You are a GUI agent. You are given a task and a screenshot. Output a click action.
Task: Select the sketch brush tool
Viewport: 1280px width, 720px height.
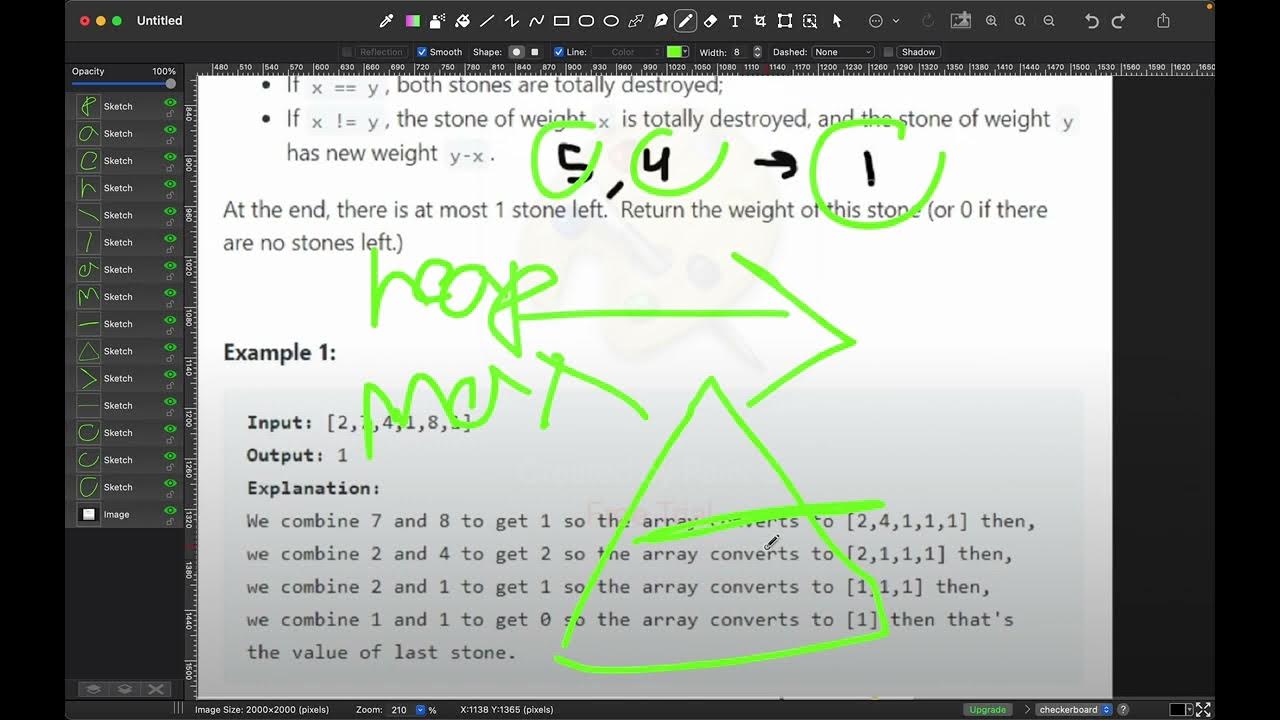[x=686, y=21]
